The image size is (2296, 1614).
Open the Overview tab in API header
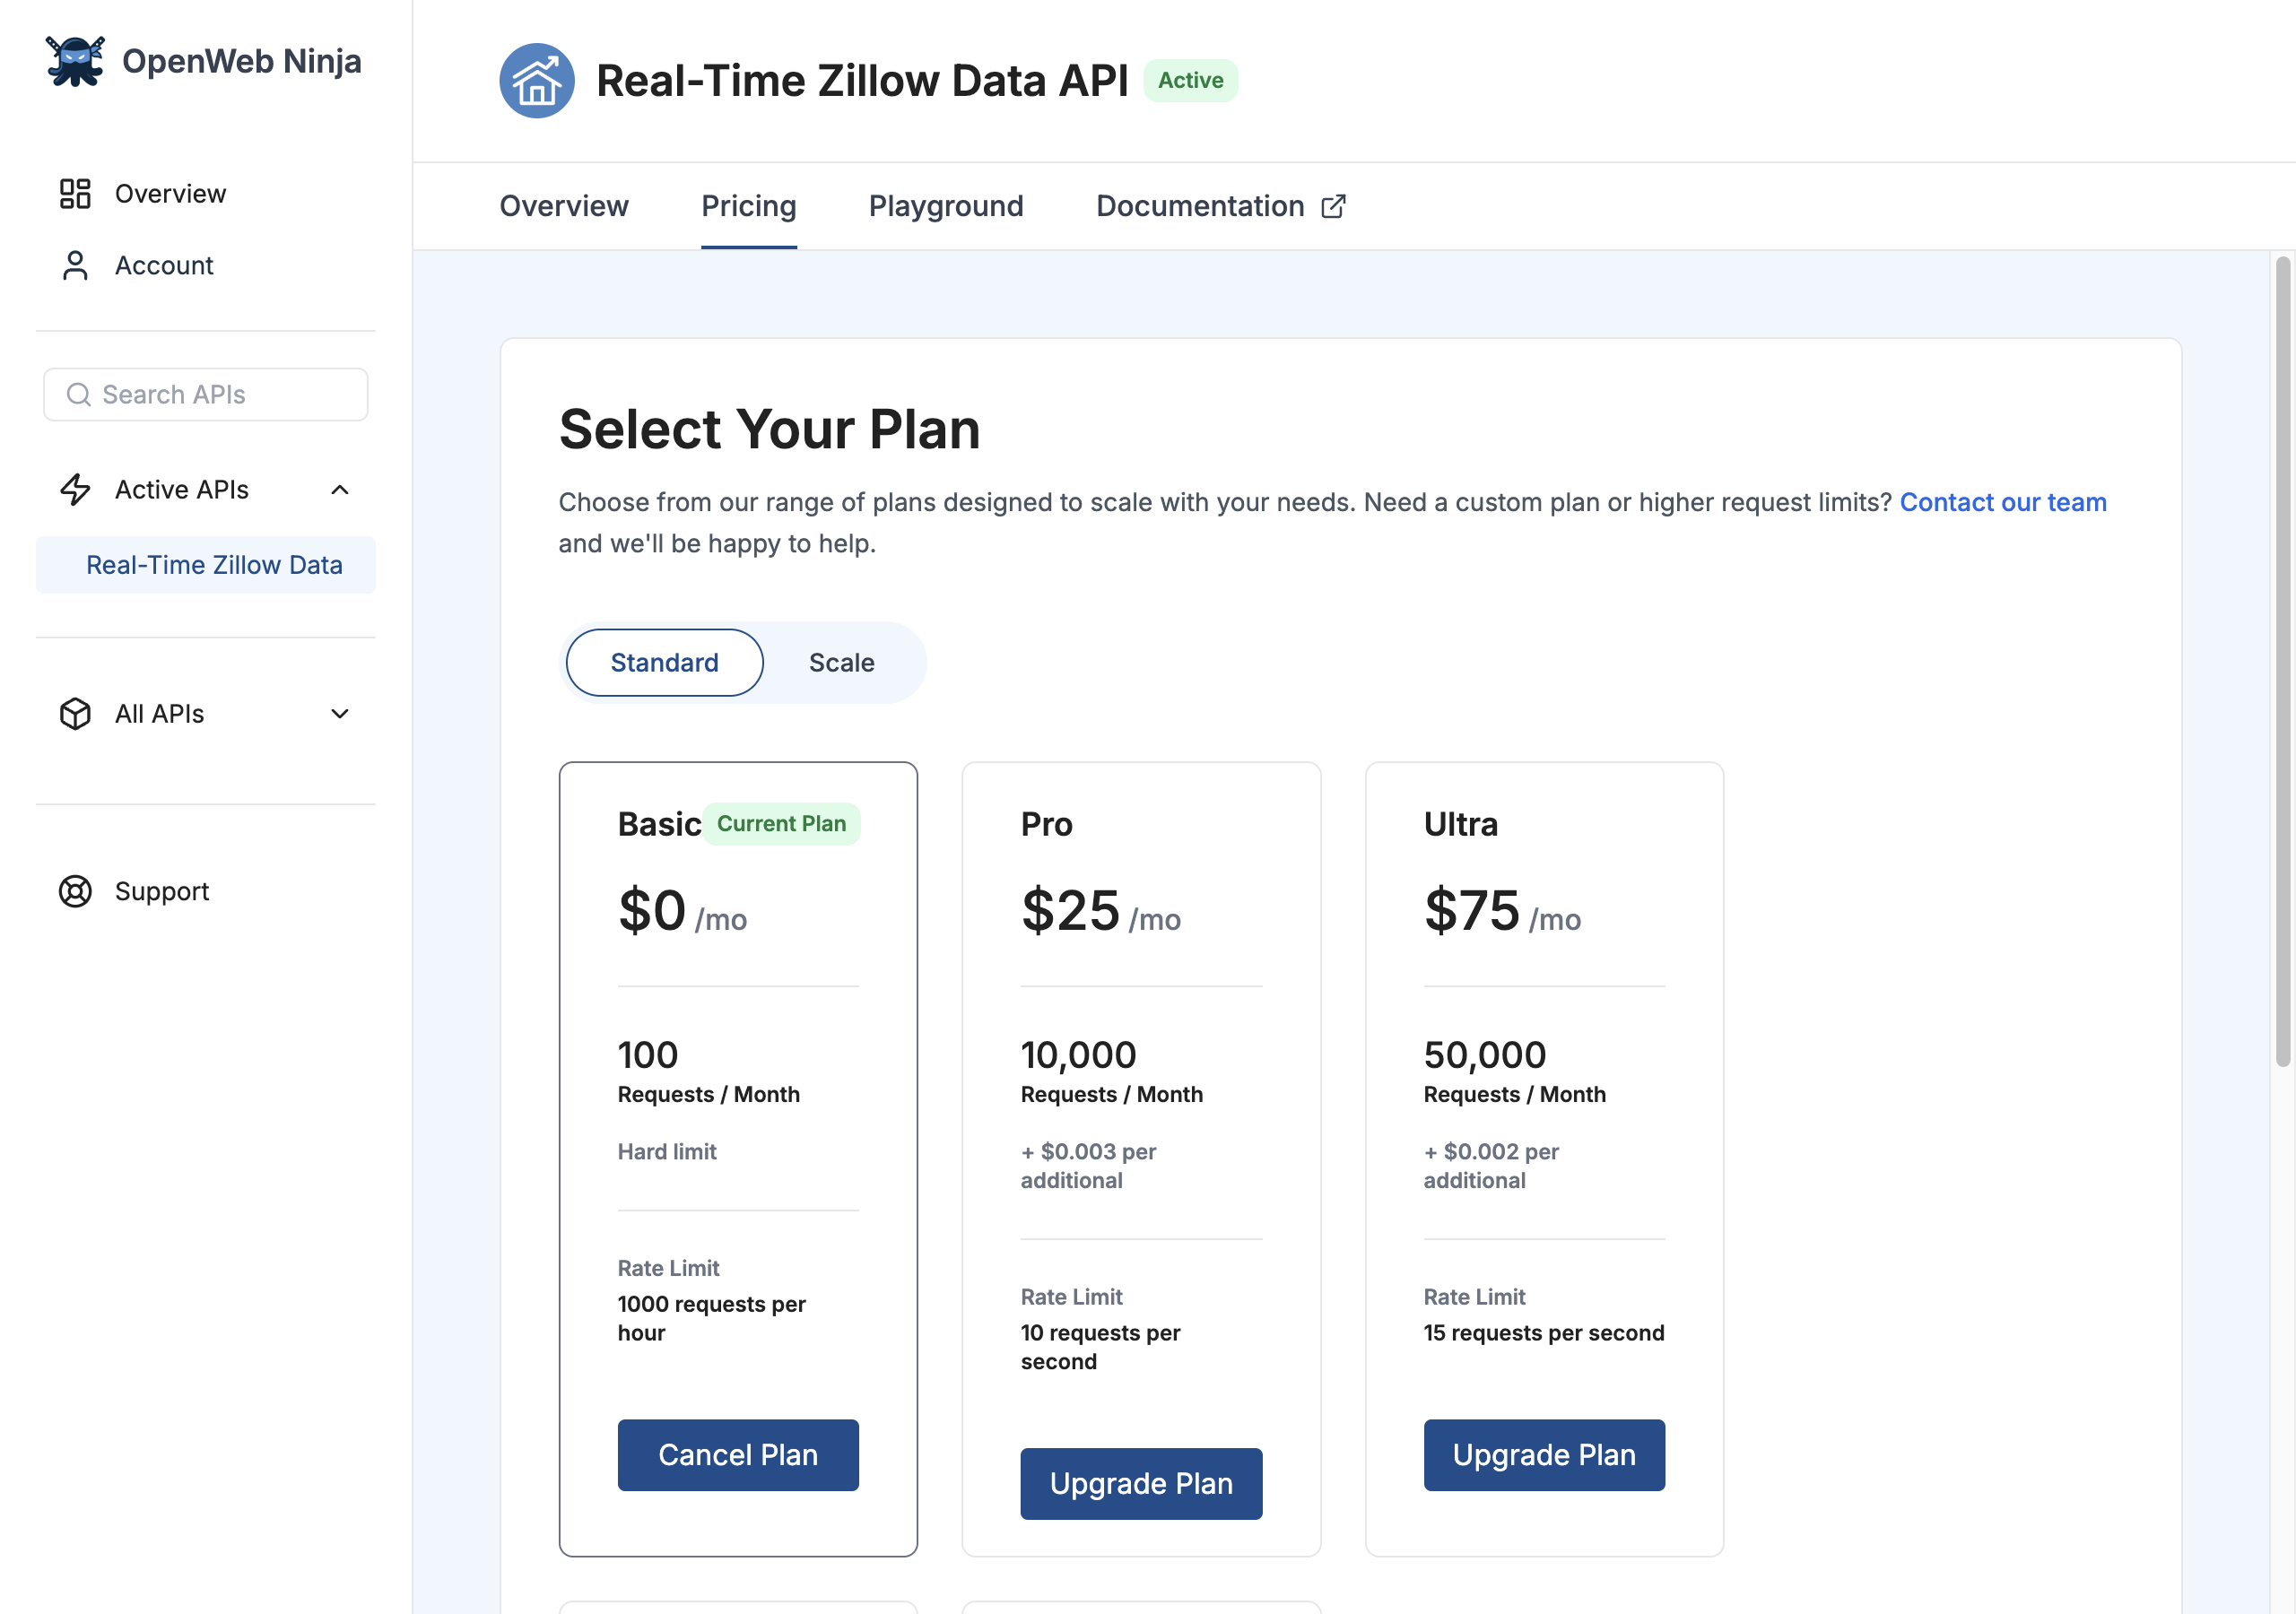click(564, 206)
